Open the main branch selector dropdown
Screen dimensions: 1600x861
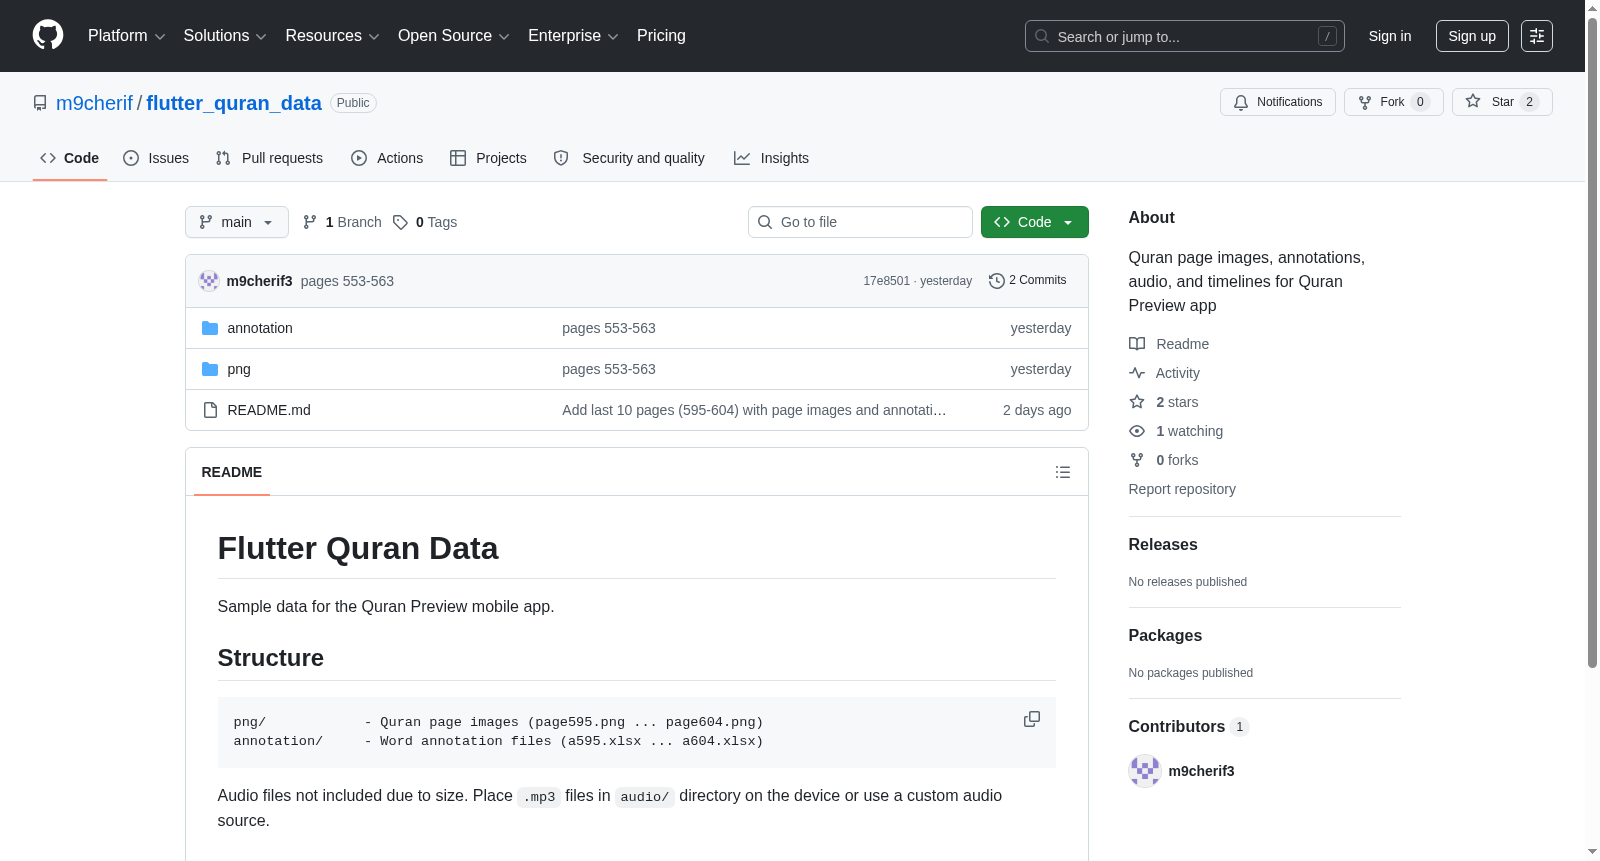coord(237,222)
